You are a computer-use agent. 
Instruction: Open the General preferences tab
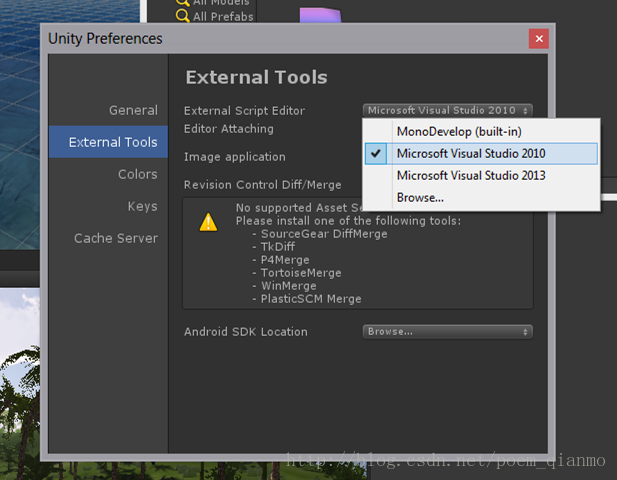point(133,110)
